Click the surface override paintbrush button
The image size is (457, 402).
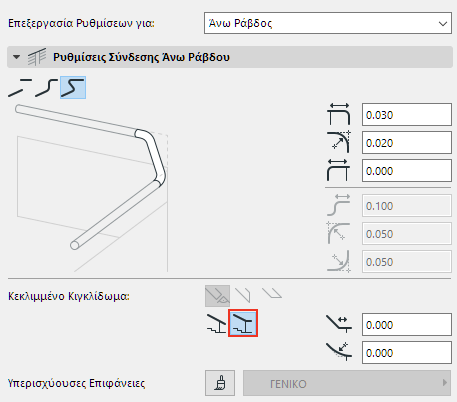[220, 383]
